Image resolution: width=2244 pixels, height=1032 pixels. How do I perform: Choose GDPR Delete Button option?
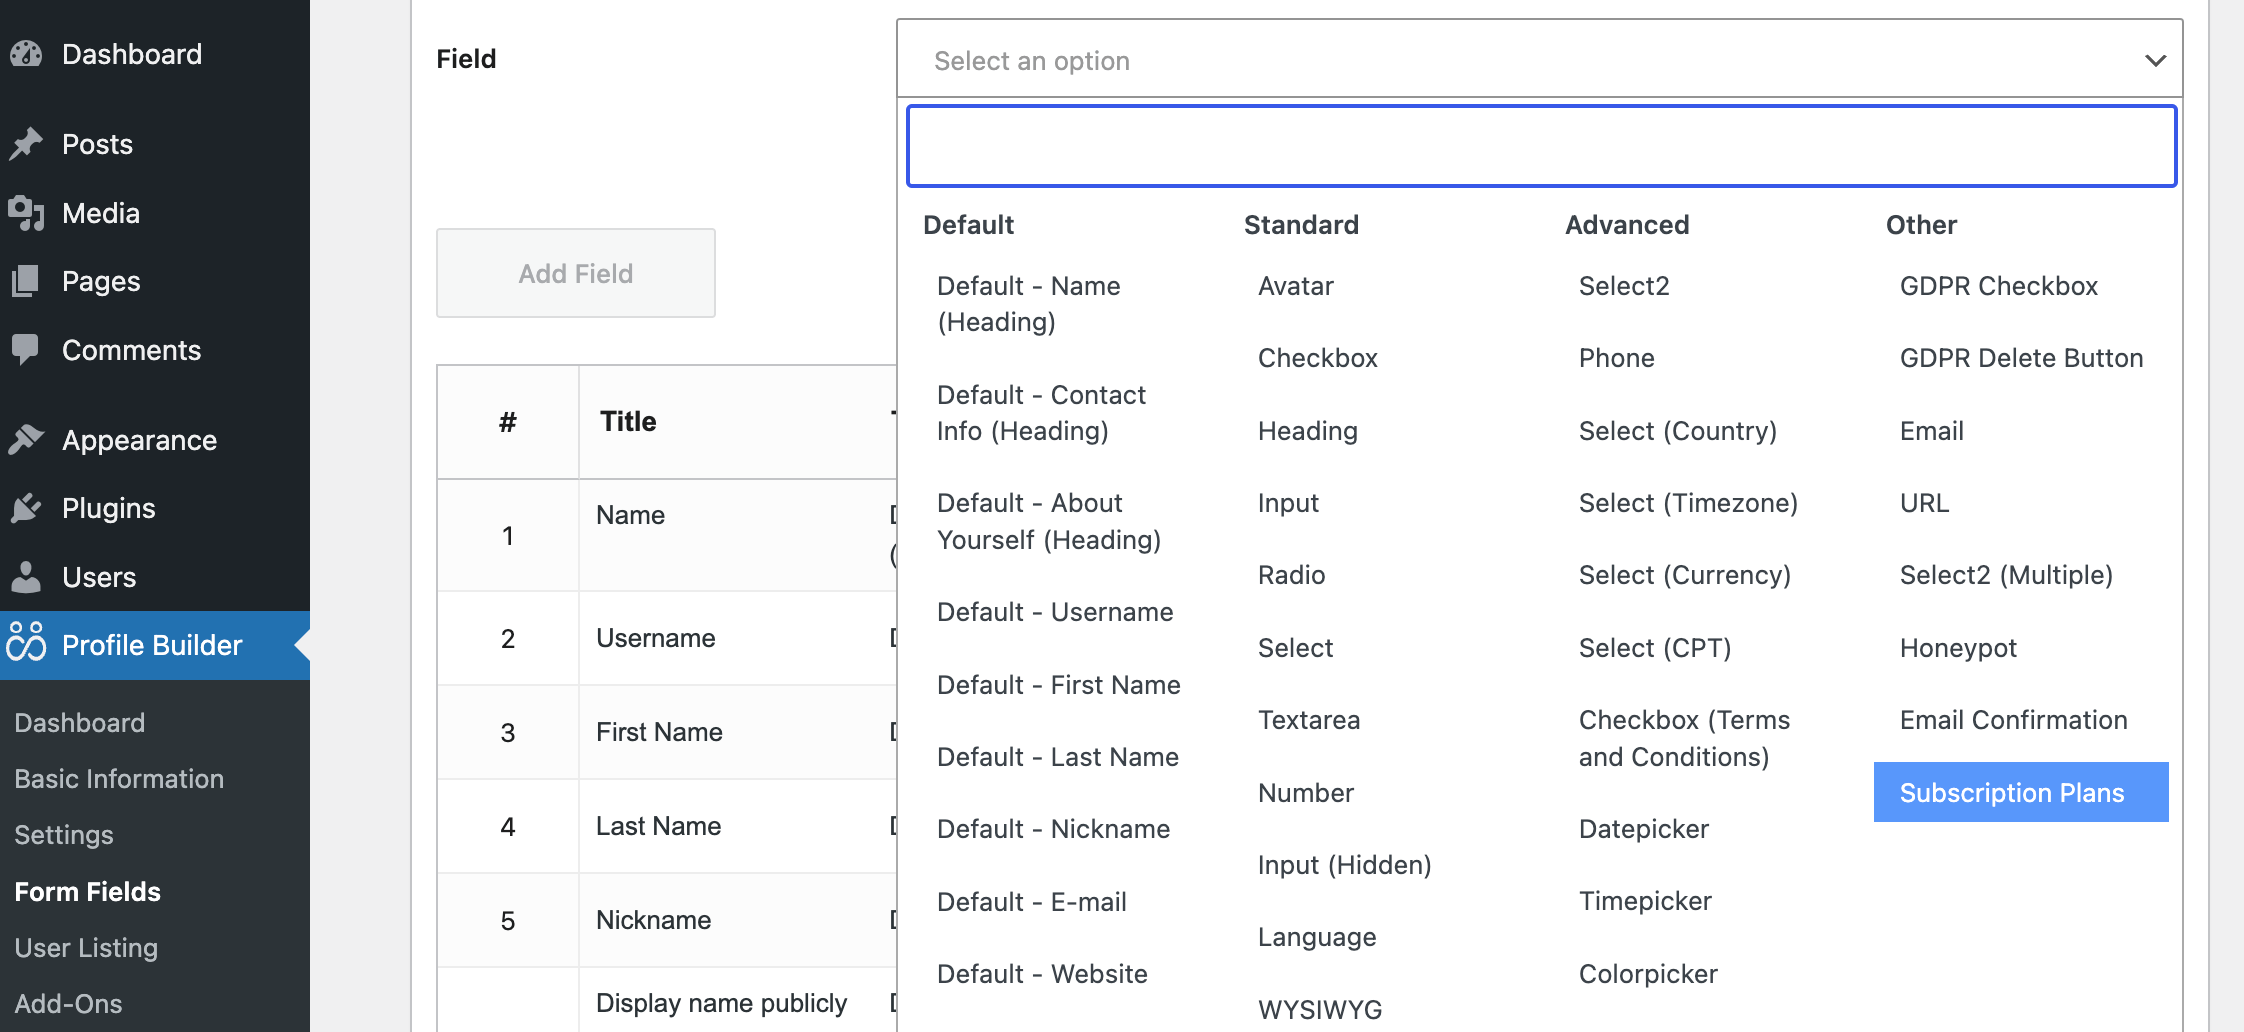(x=2021, y=358)
